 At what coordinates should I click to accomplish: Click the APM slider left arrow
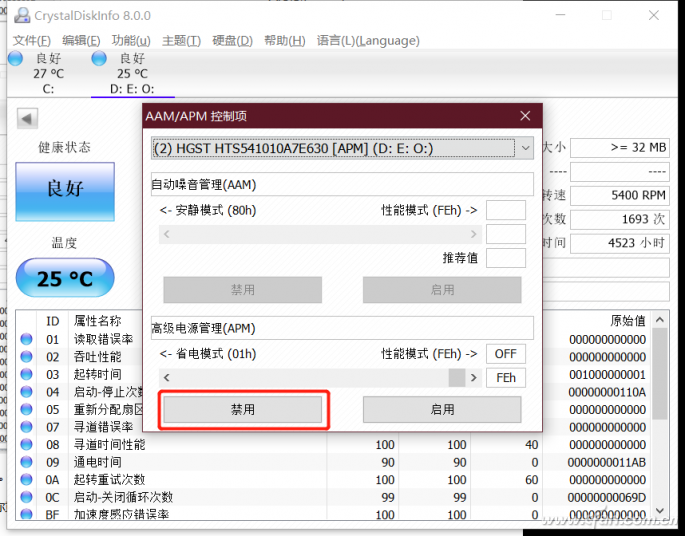[x=166, y=377]
